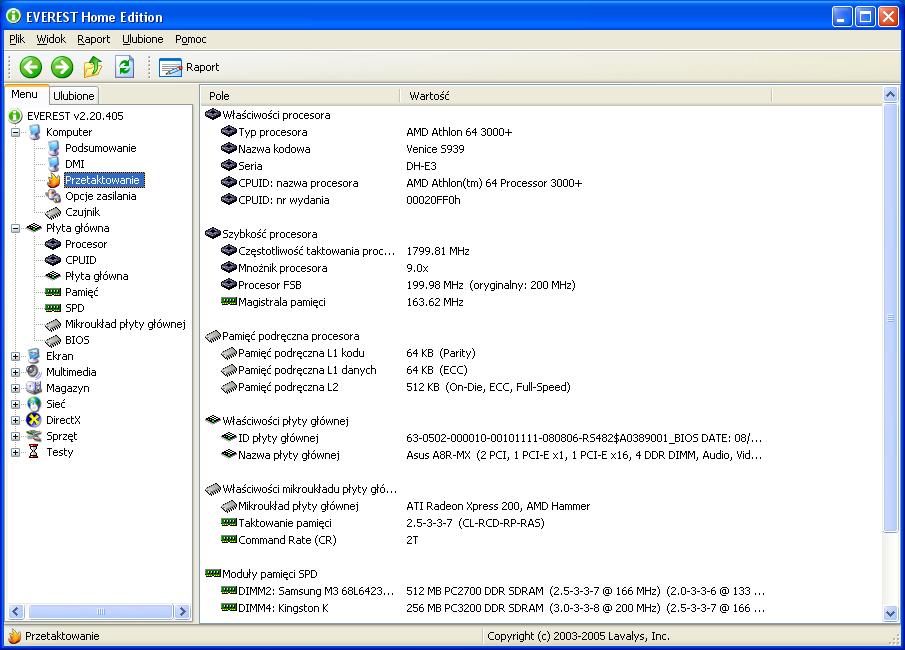
Task: Click the Komputer icon in tree
Action: [35, 132]
